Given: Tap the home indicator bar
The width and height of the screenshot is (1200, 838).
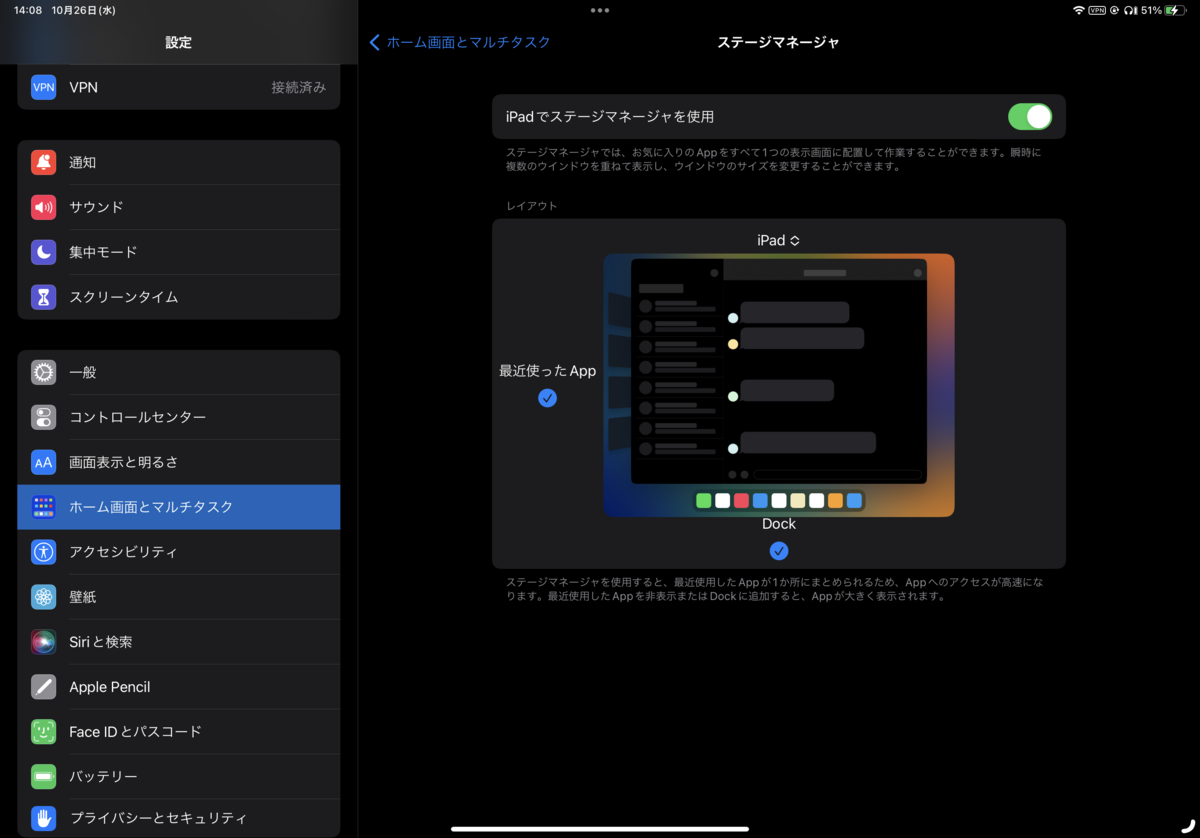Looking at the screenshot, I should (600, 828).
